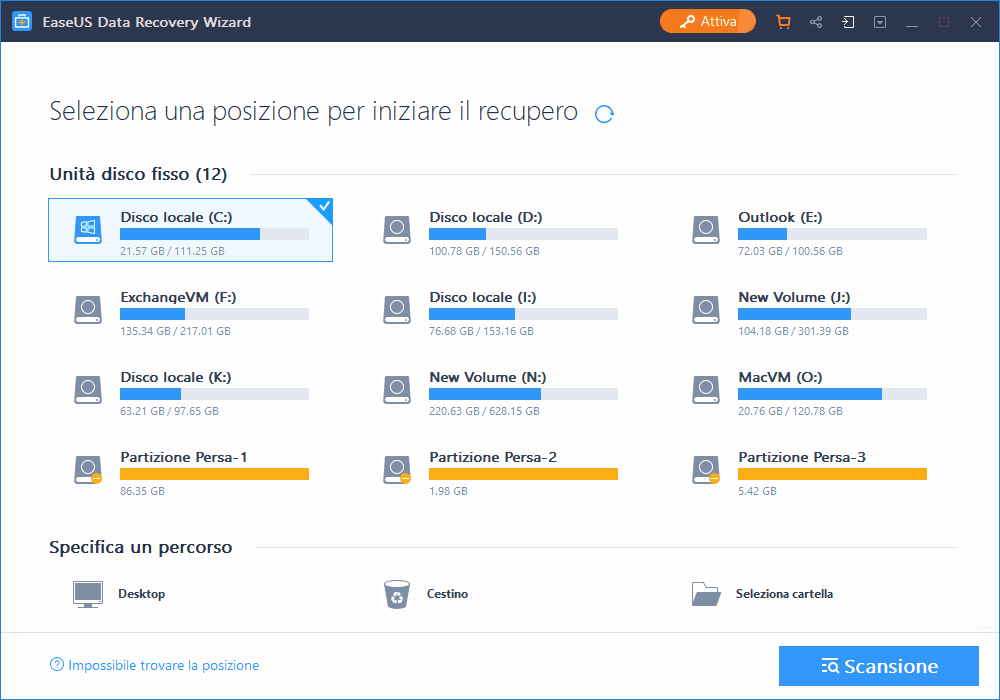Open the 'Impossibile trovare la posizione' help link

[162, 665]
